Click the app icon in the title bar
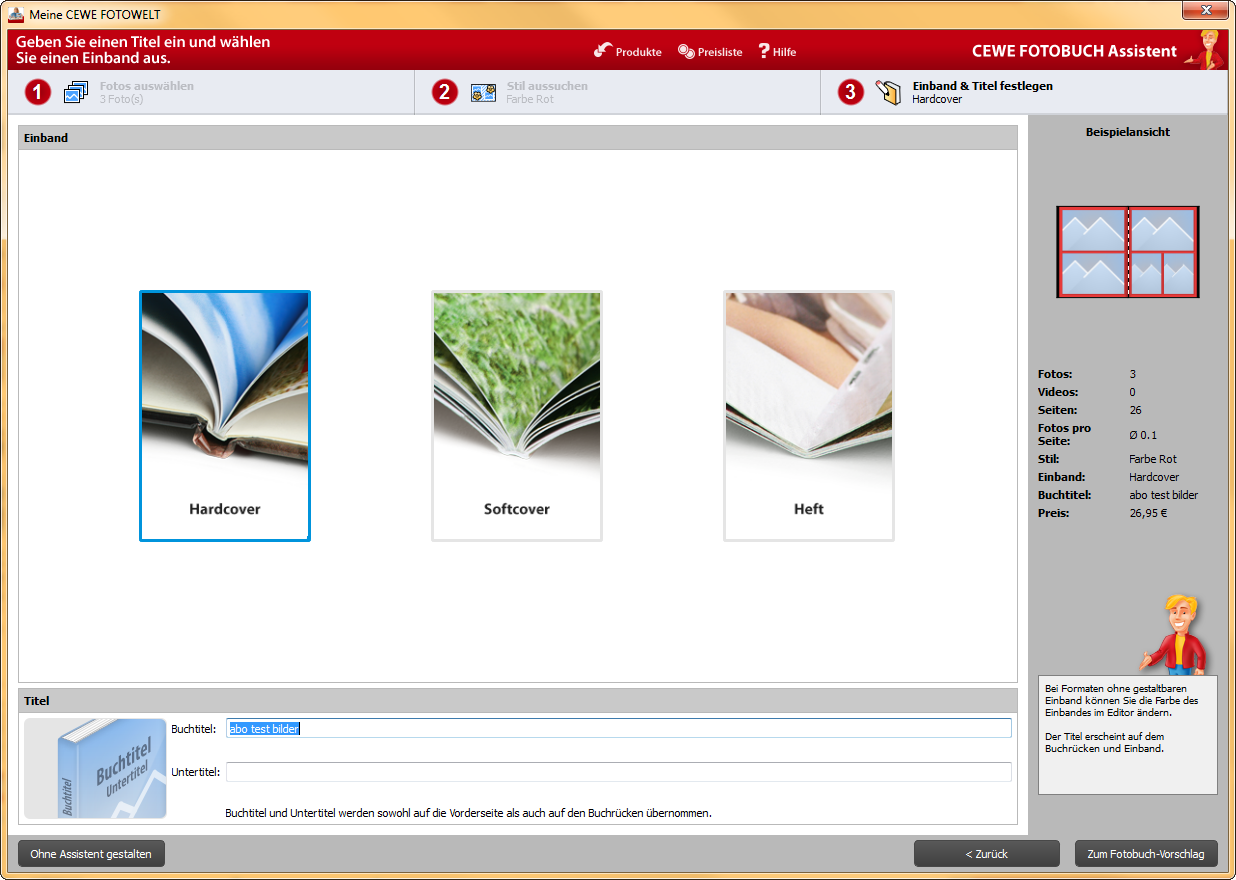This screenshot has width=1236, height=880. click(16, 15)
